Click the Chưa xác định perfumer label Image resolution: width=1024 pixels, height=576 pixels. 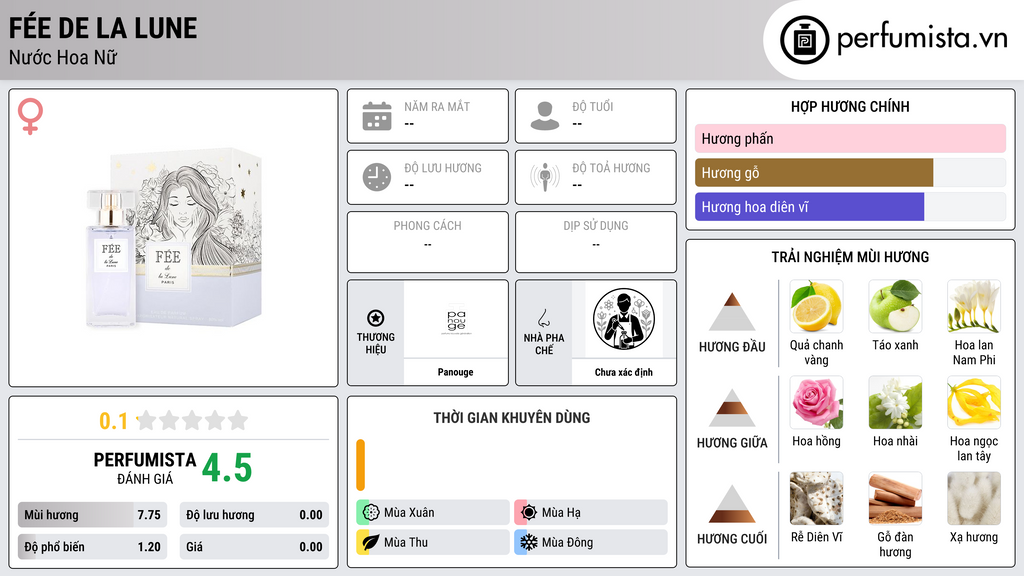624,372
